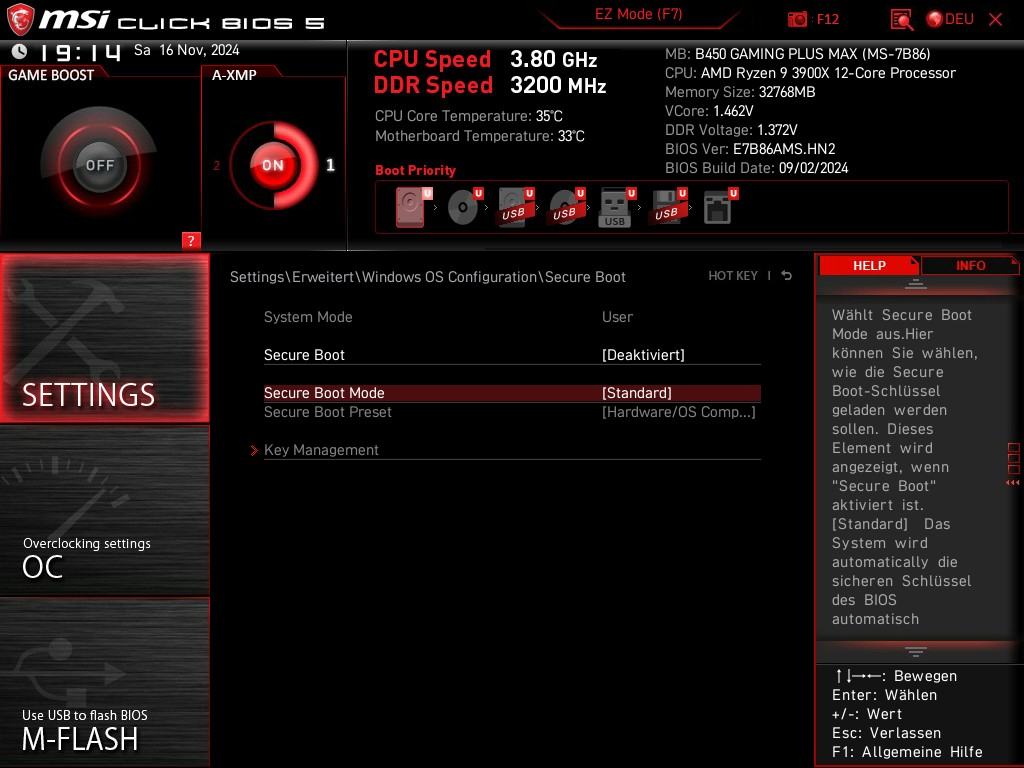The width and height of the screenshot is (1024, 768).
Task: Click the Motherboard Temperature 33°C reading
Action: (x=479, y=136)
